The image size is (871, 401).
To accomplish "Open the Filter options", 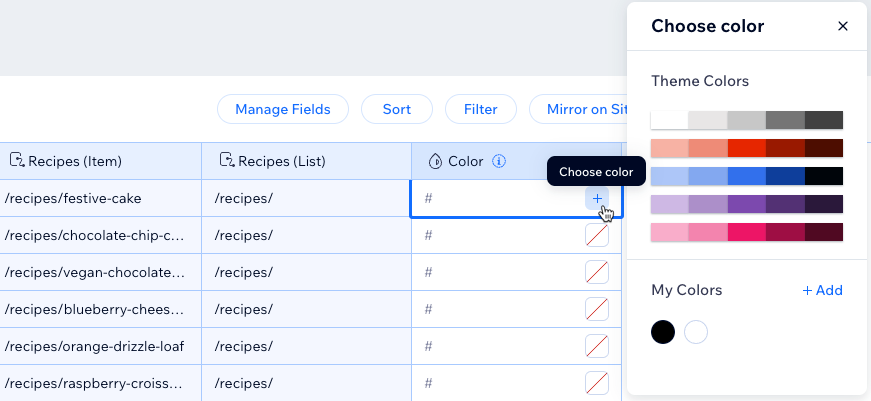I will tap(480, 109).
